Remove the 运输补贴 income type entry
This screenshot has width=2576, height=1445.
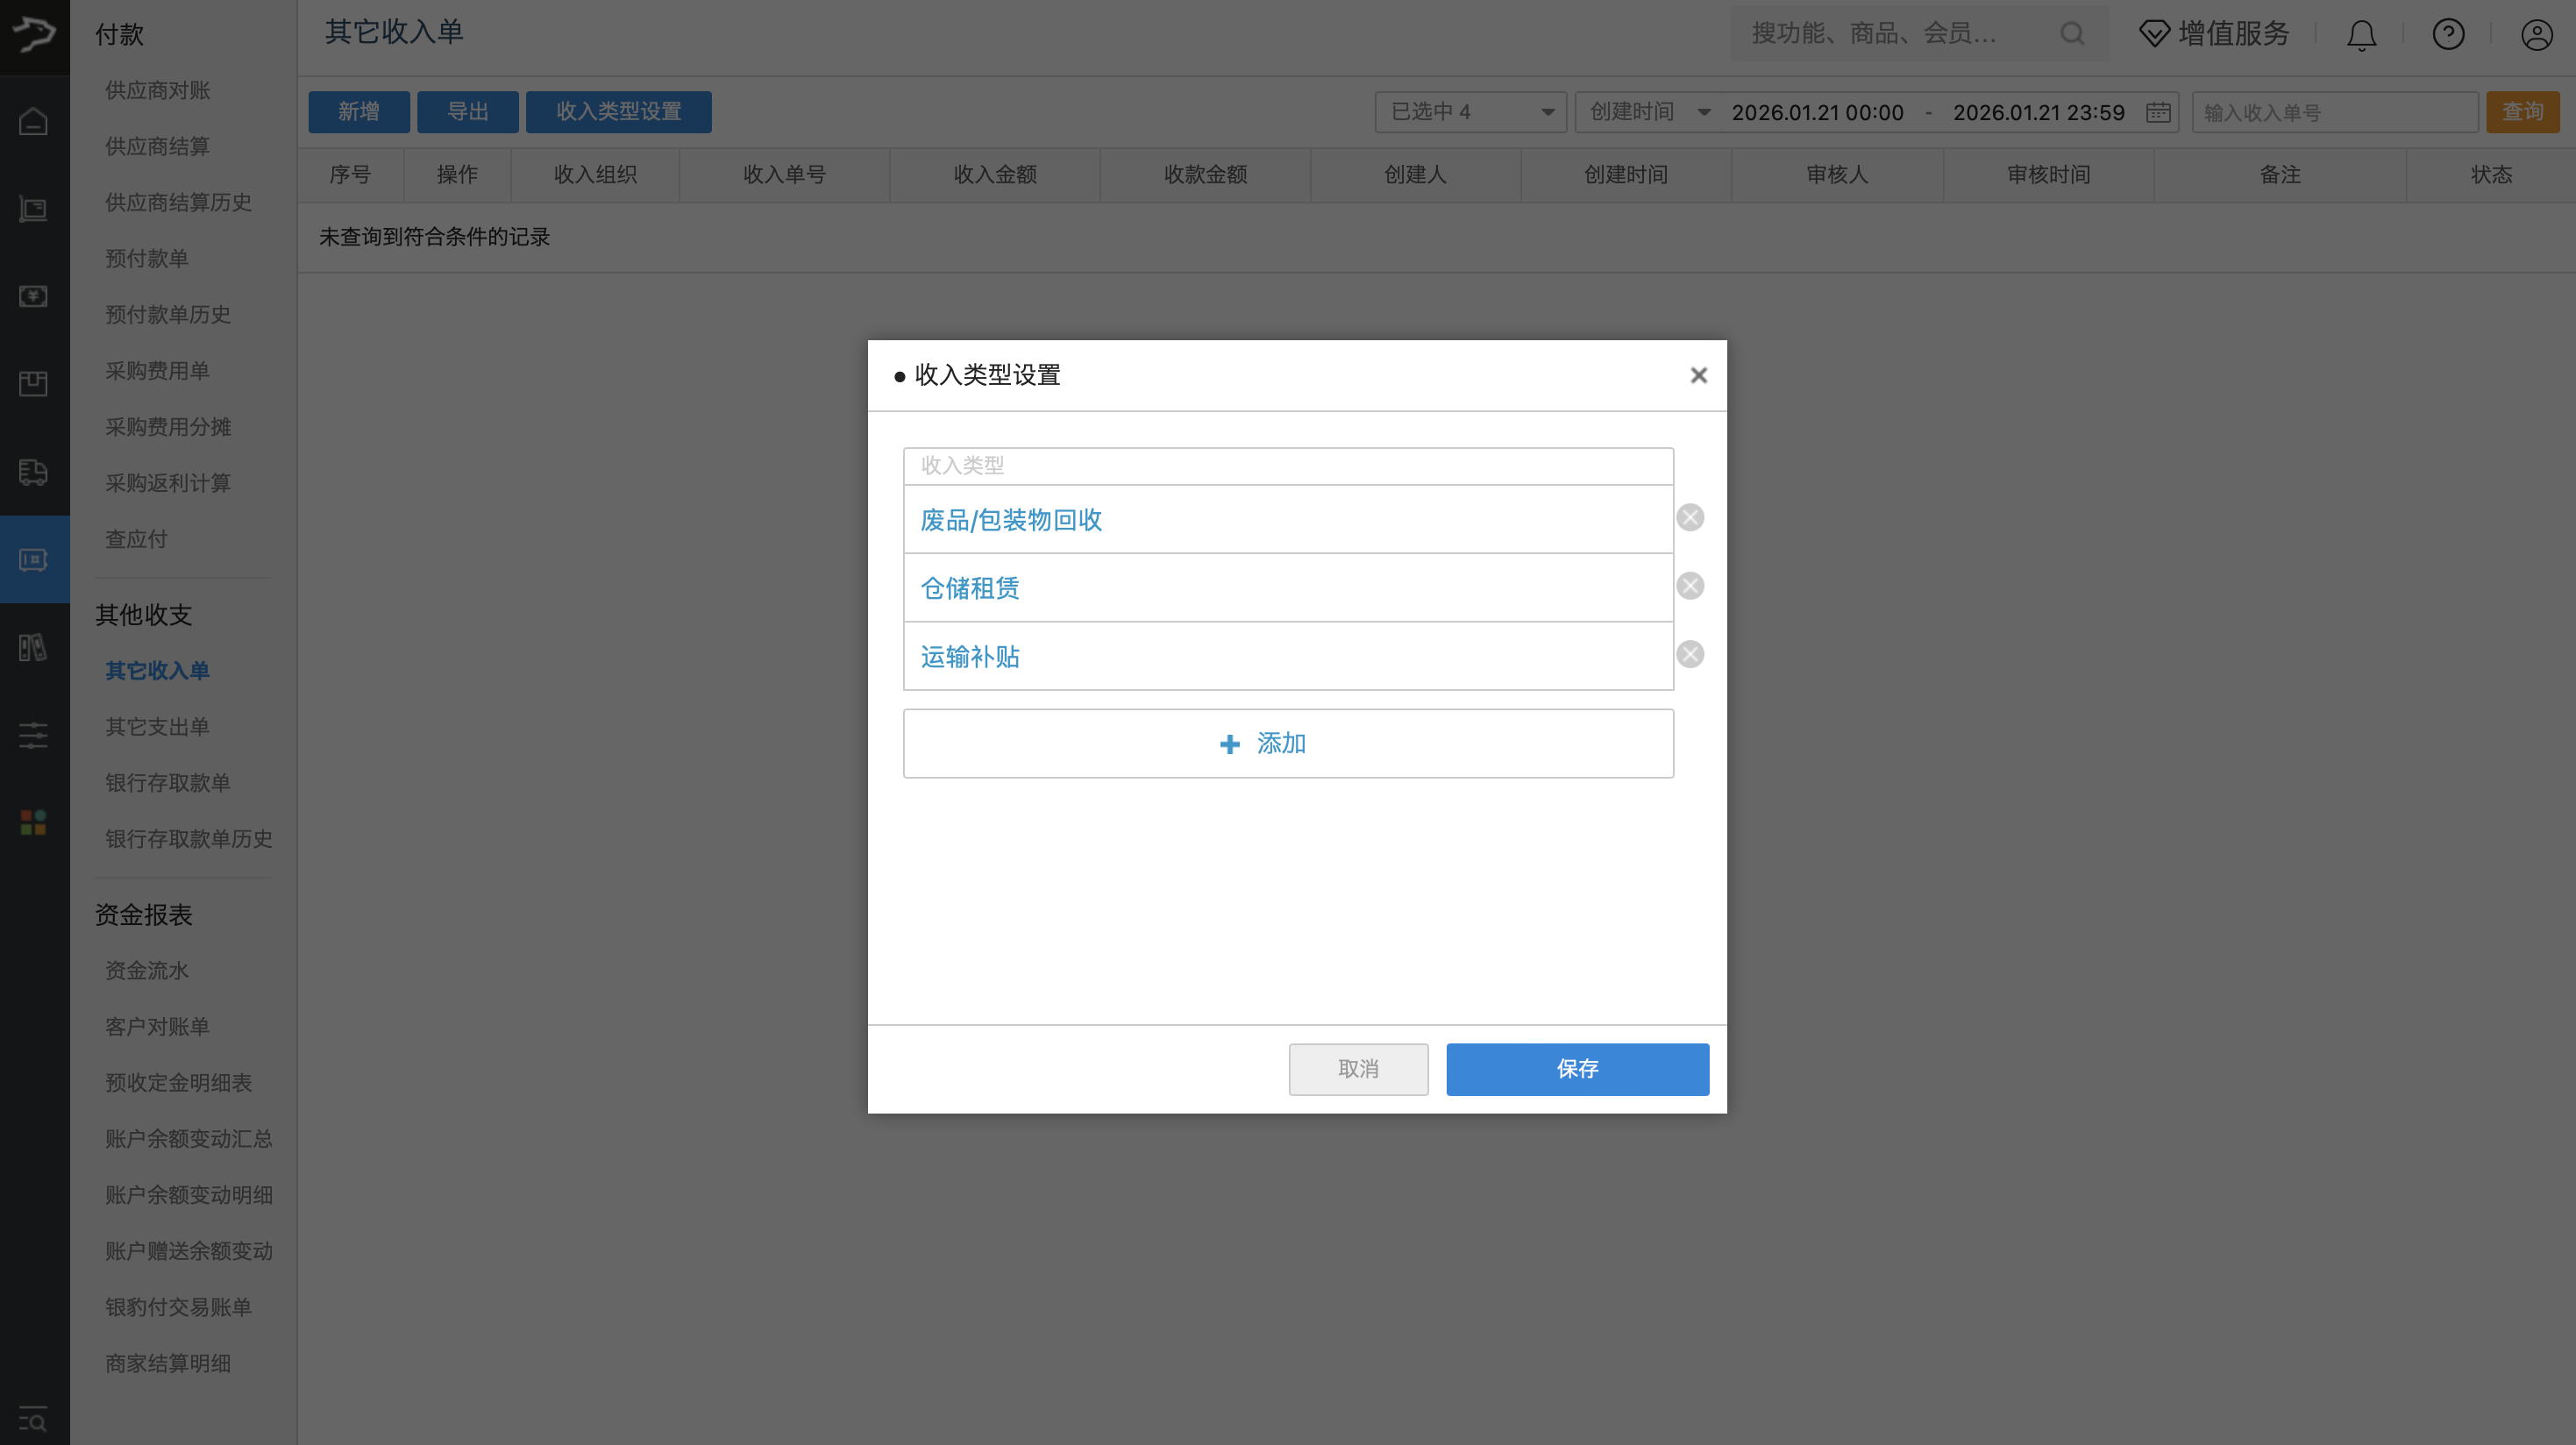(x=1690, y=654)
